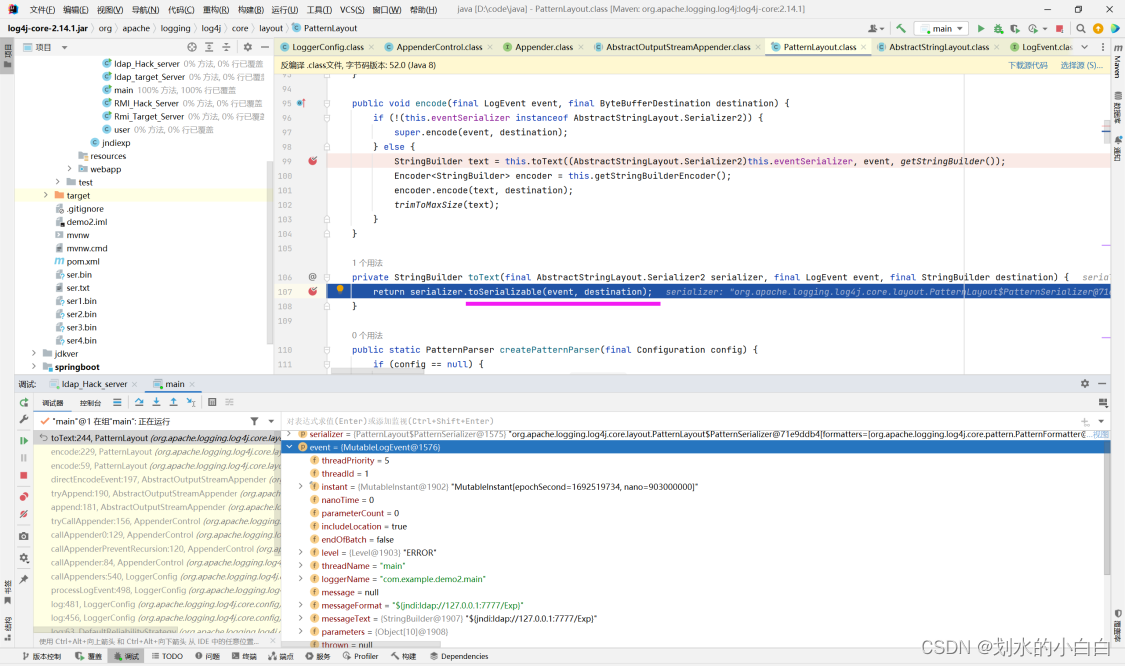Hide the project panel with minus icon
Viewport: 1125px width, 666px height.
pos(265,47)
